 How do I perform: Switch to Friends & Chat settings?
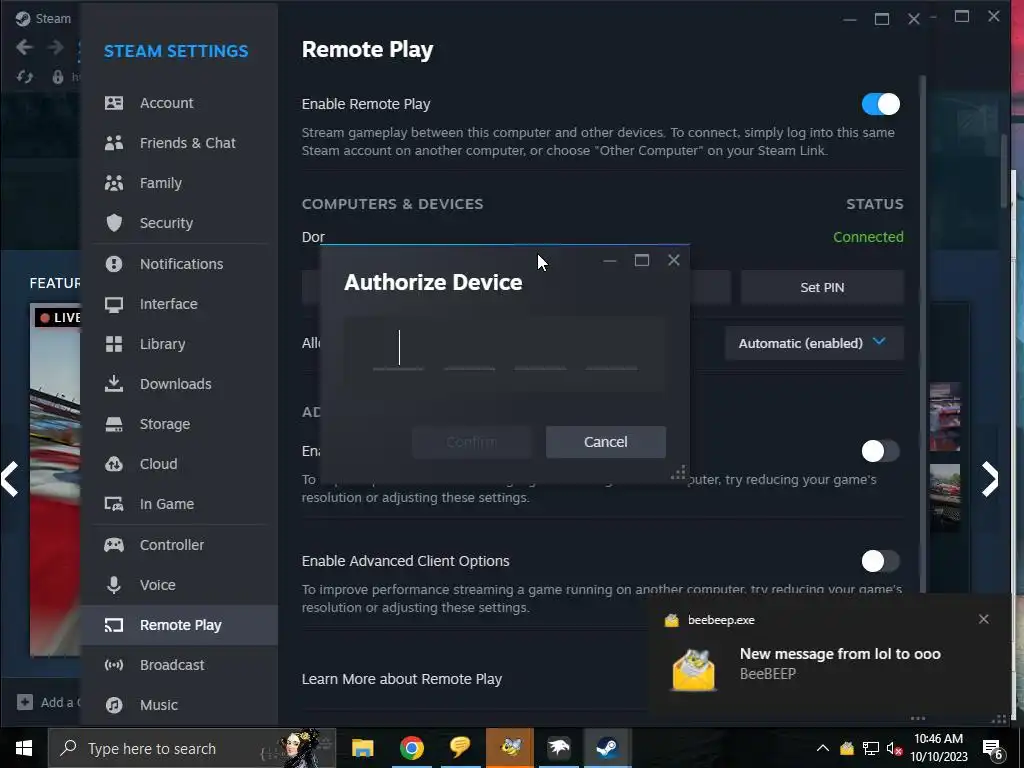[180, 143]
